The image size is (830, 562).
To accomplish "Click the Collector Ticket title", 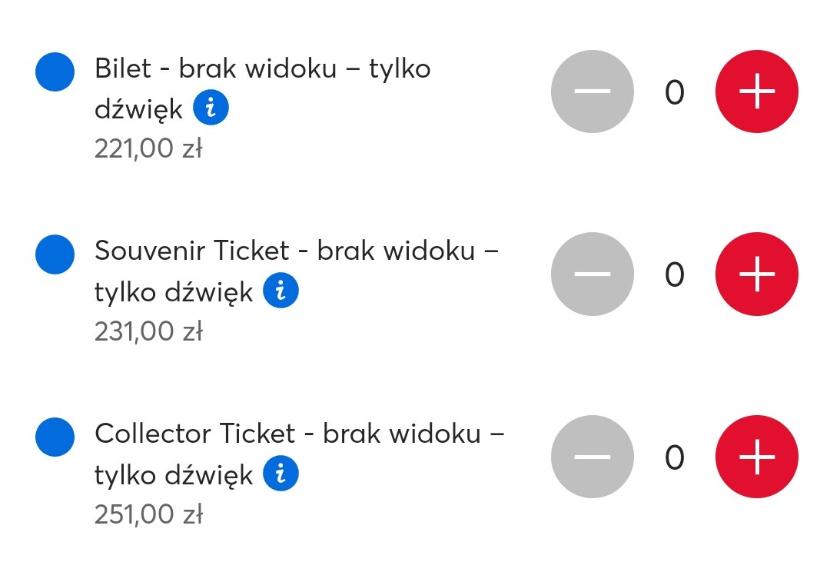I will [x=299, y=435].
